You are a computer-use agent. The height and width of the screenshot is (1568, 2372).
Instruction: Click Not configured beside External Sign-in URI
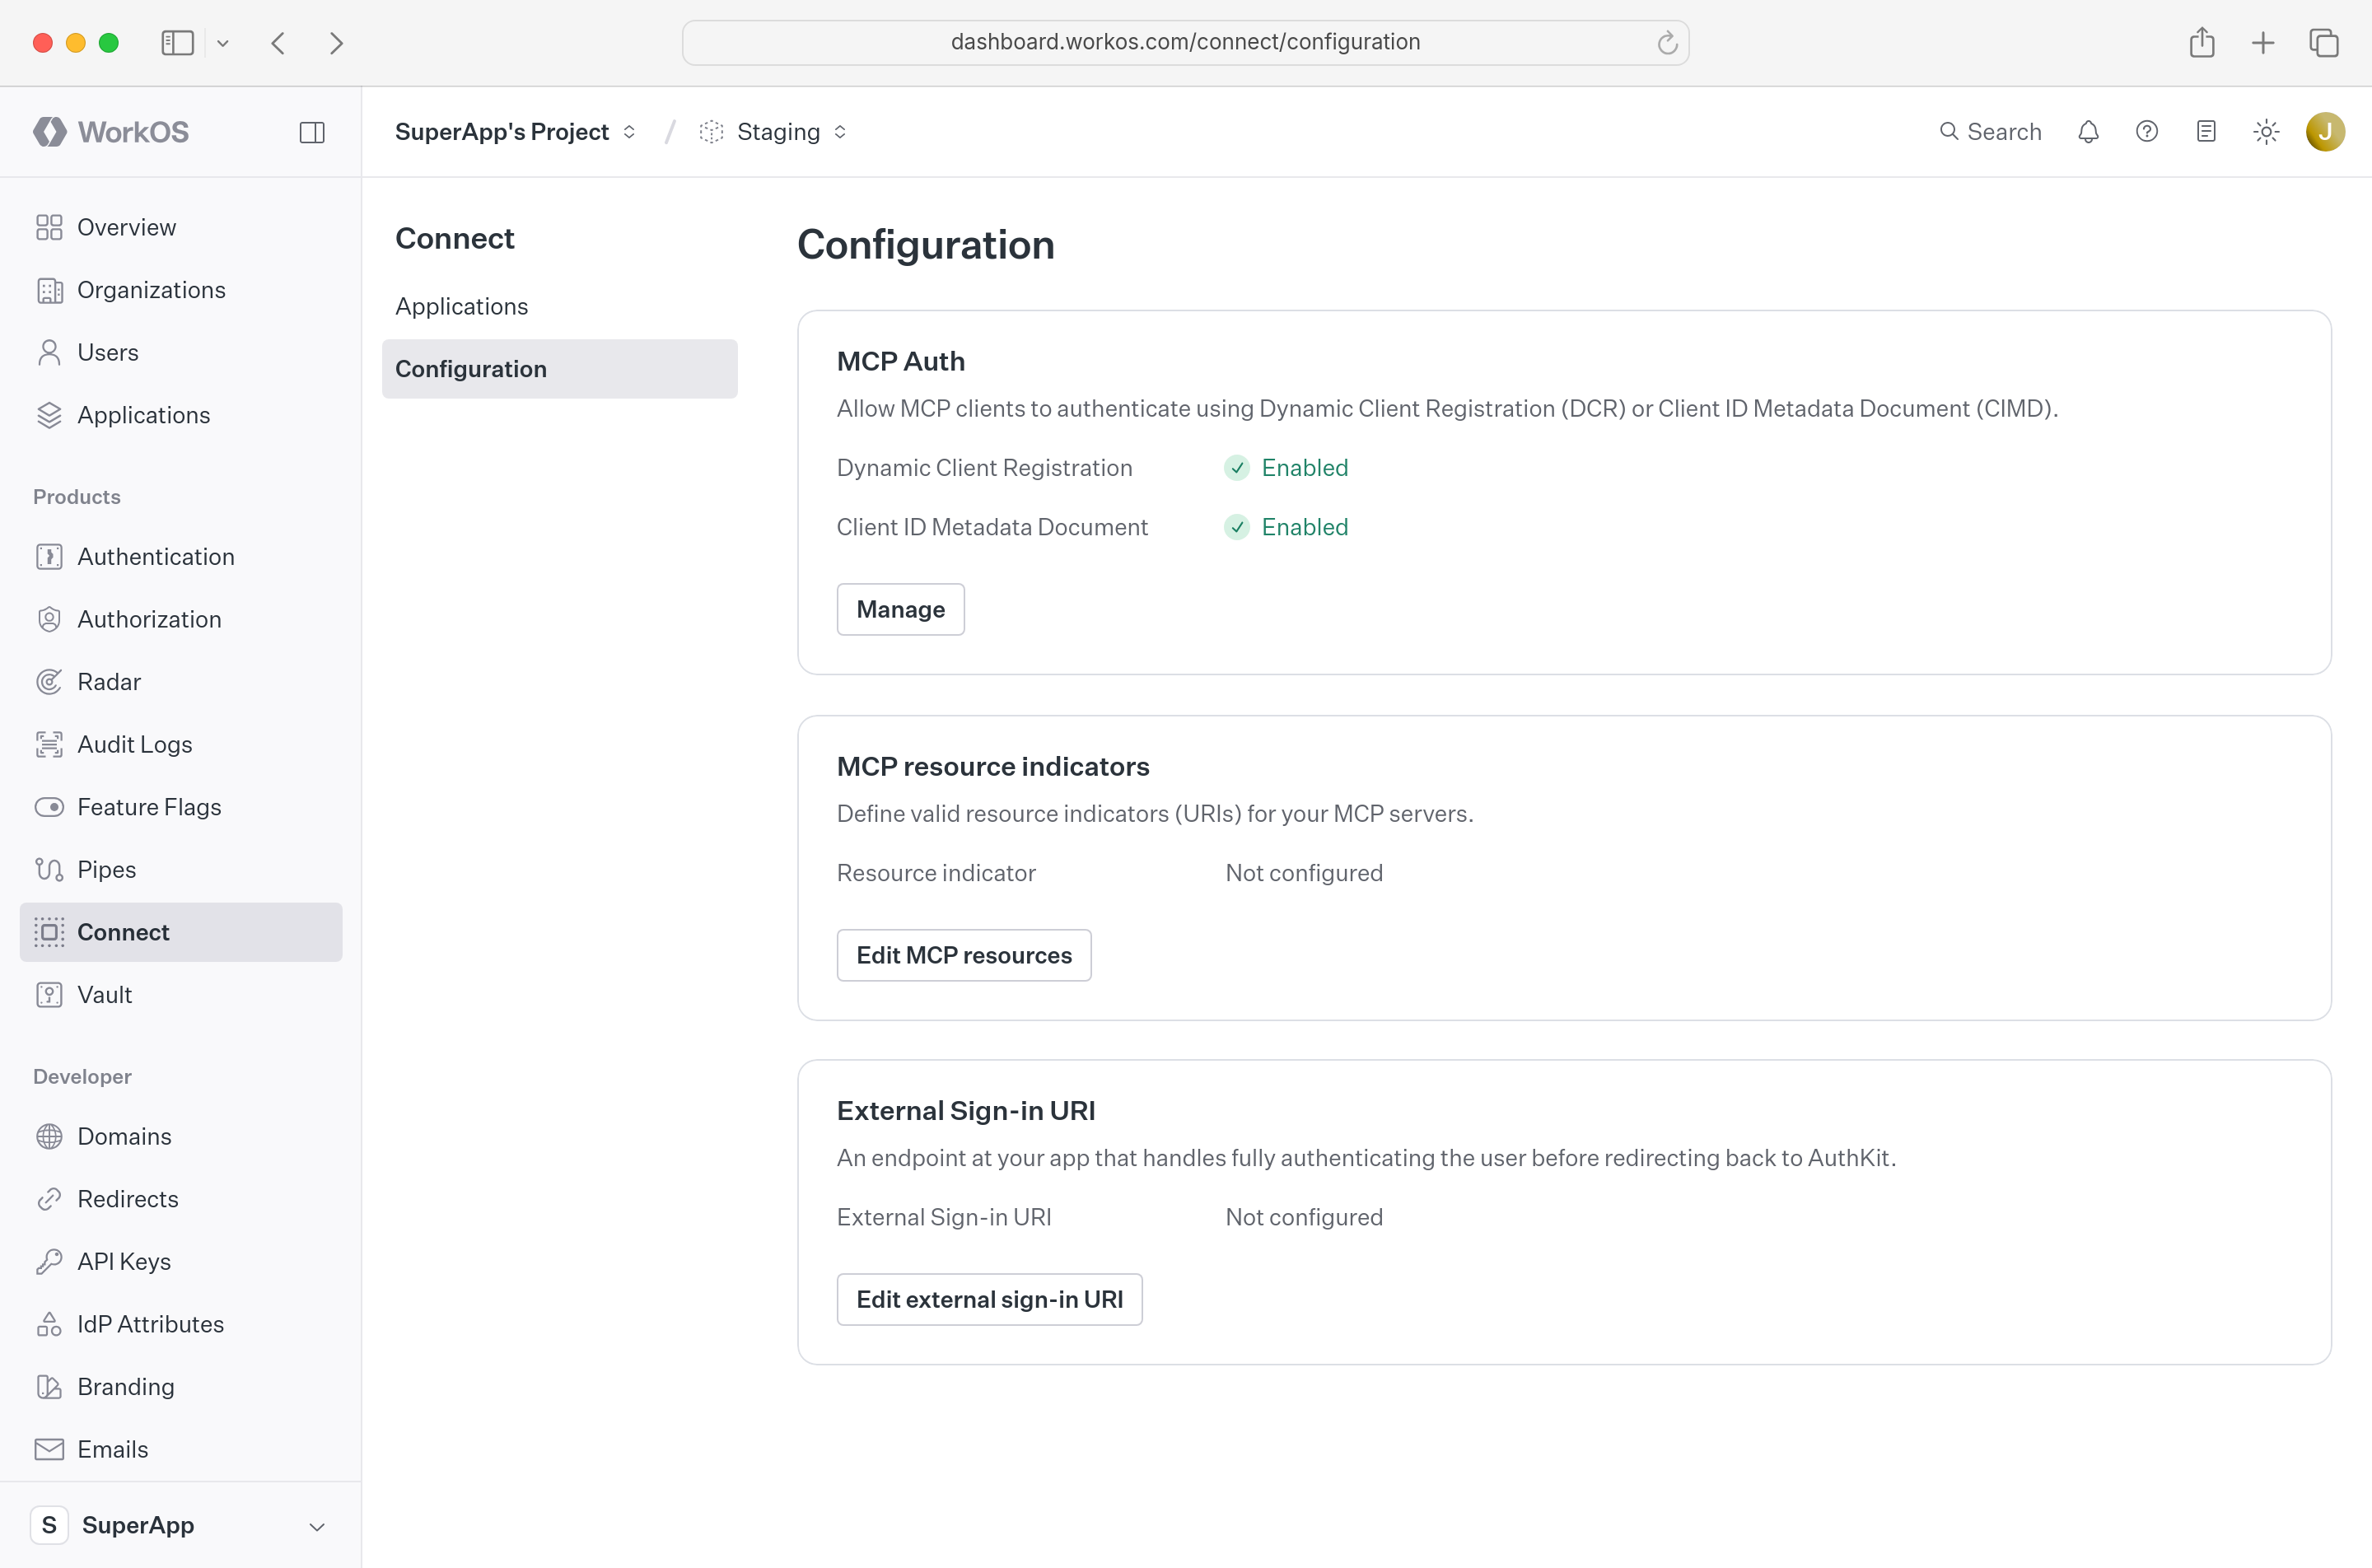click(x=1304, y=1217)
